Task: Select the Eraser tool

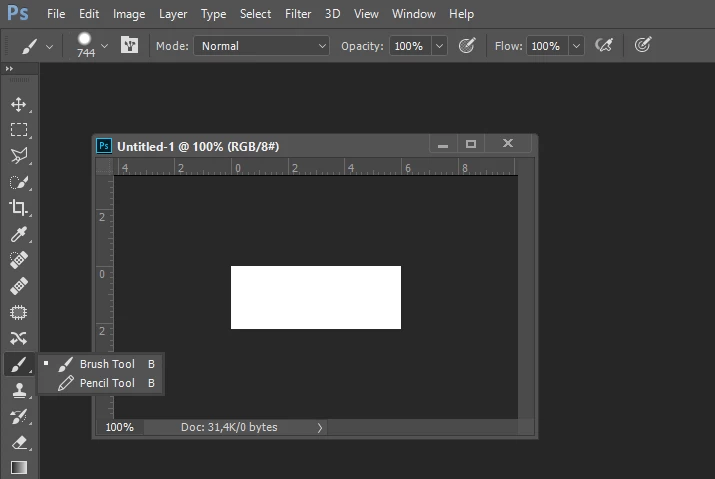Action: coord(19,443)
